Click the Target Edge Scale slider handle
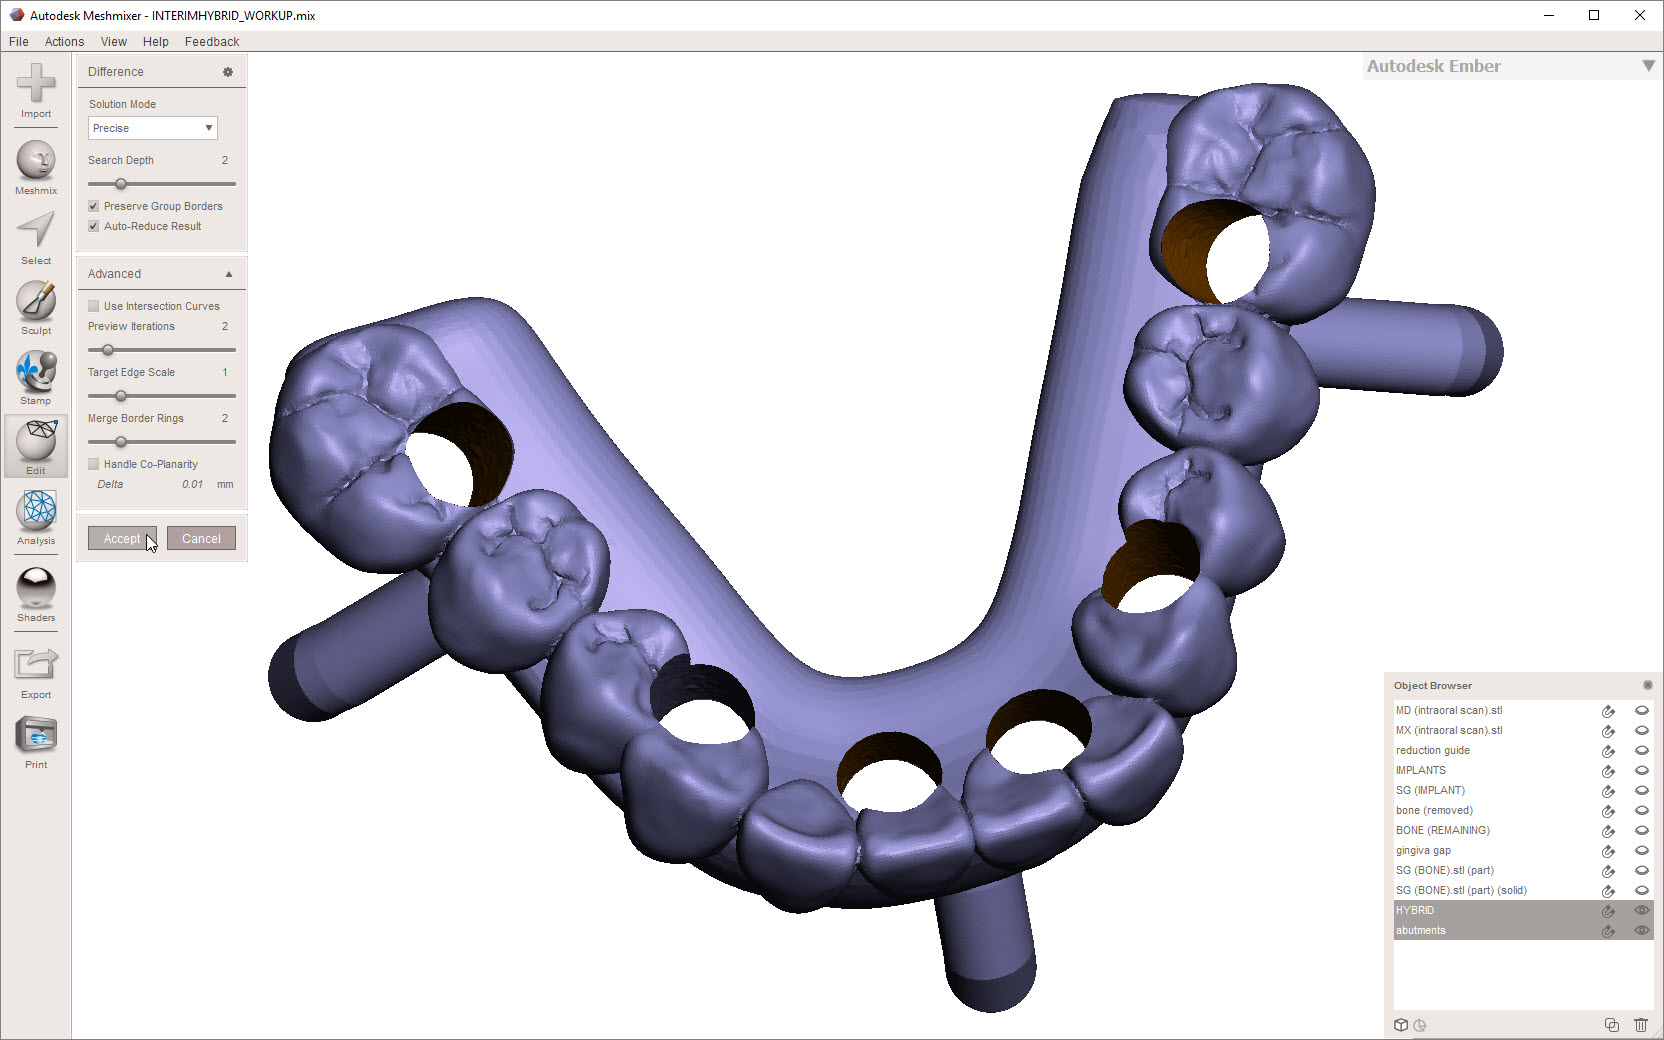The image size is (1664, 1040). tap(121, 396)
